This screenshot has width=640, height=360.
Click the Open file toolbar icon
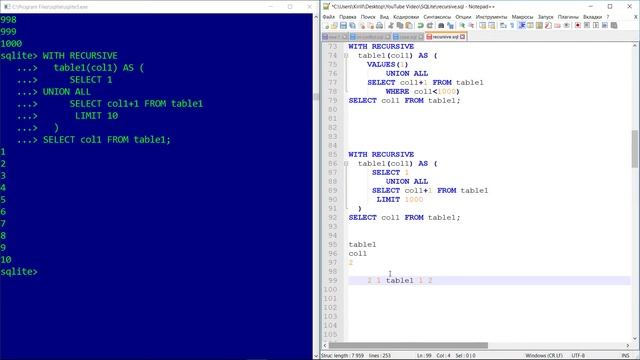[x=334, y=25]
